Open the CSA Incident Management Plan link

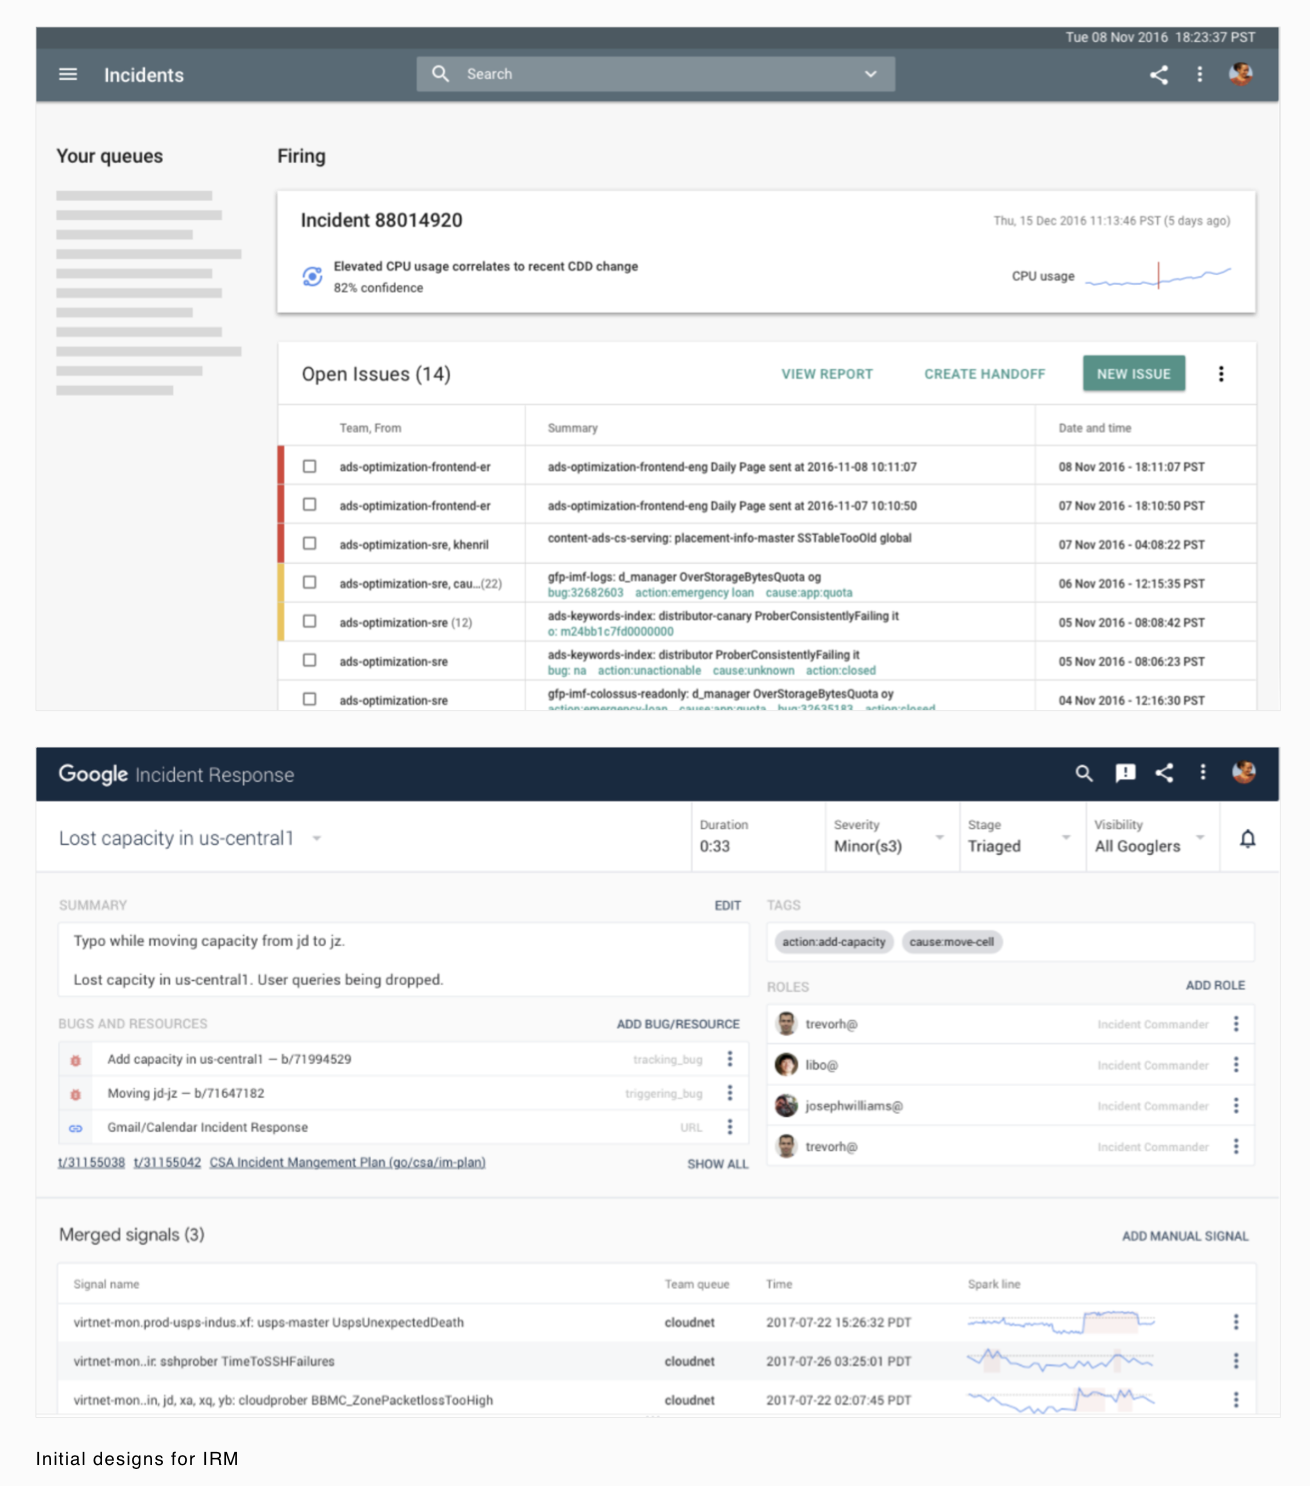click(x=347, y=1162)
